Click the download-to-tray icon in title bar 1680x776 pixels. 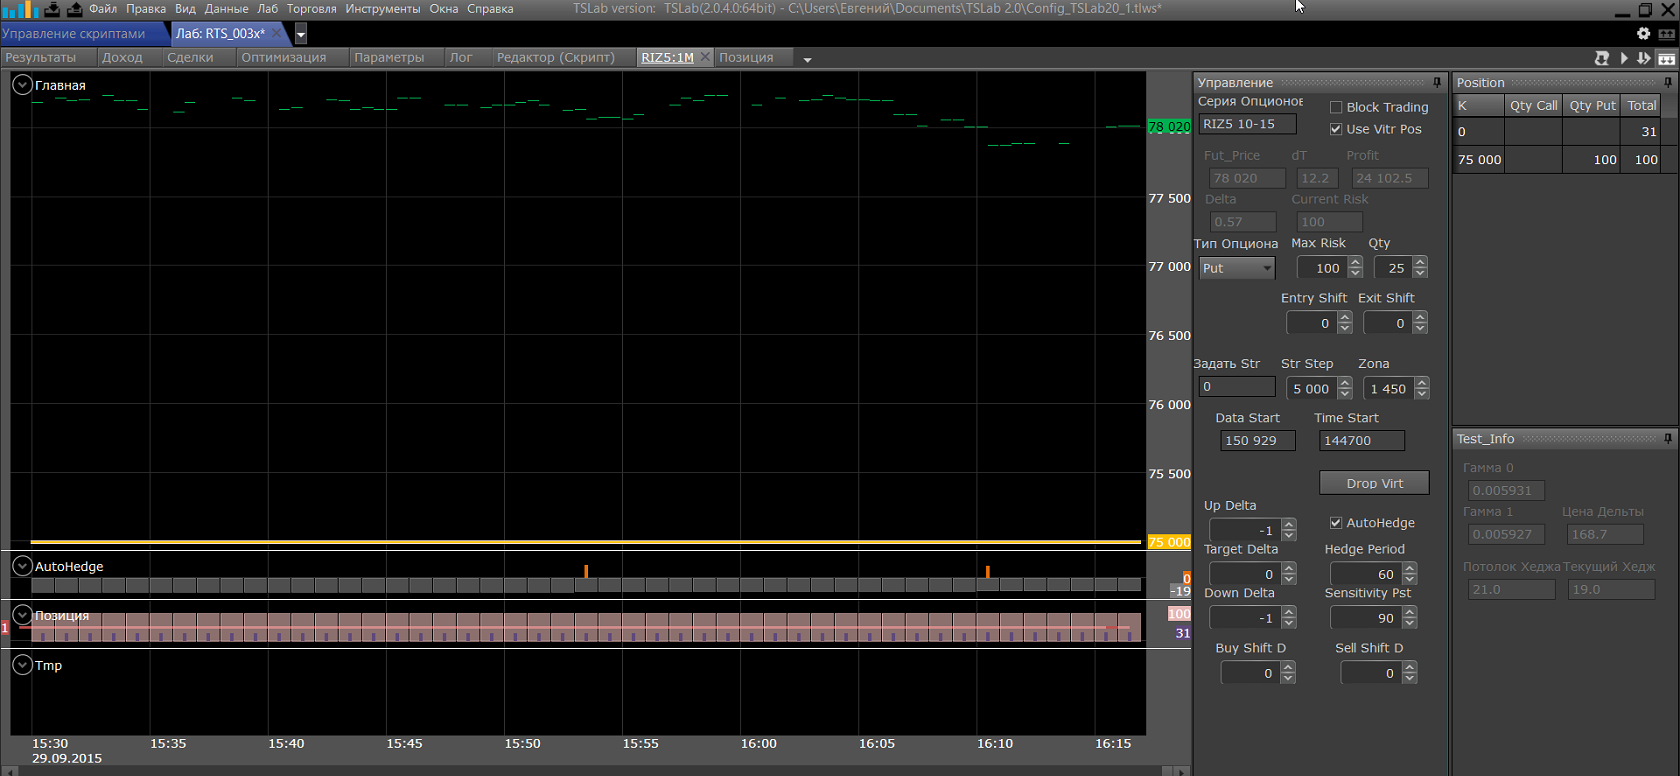pyautogui.click(x=52, y=9)
